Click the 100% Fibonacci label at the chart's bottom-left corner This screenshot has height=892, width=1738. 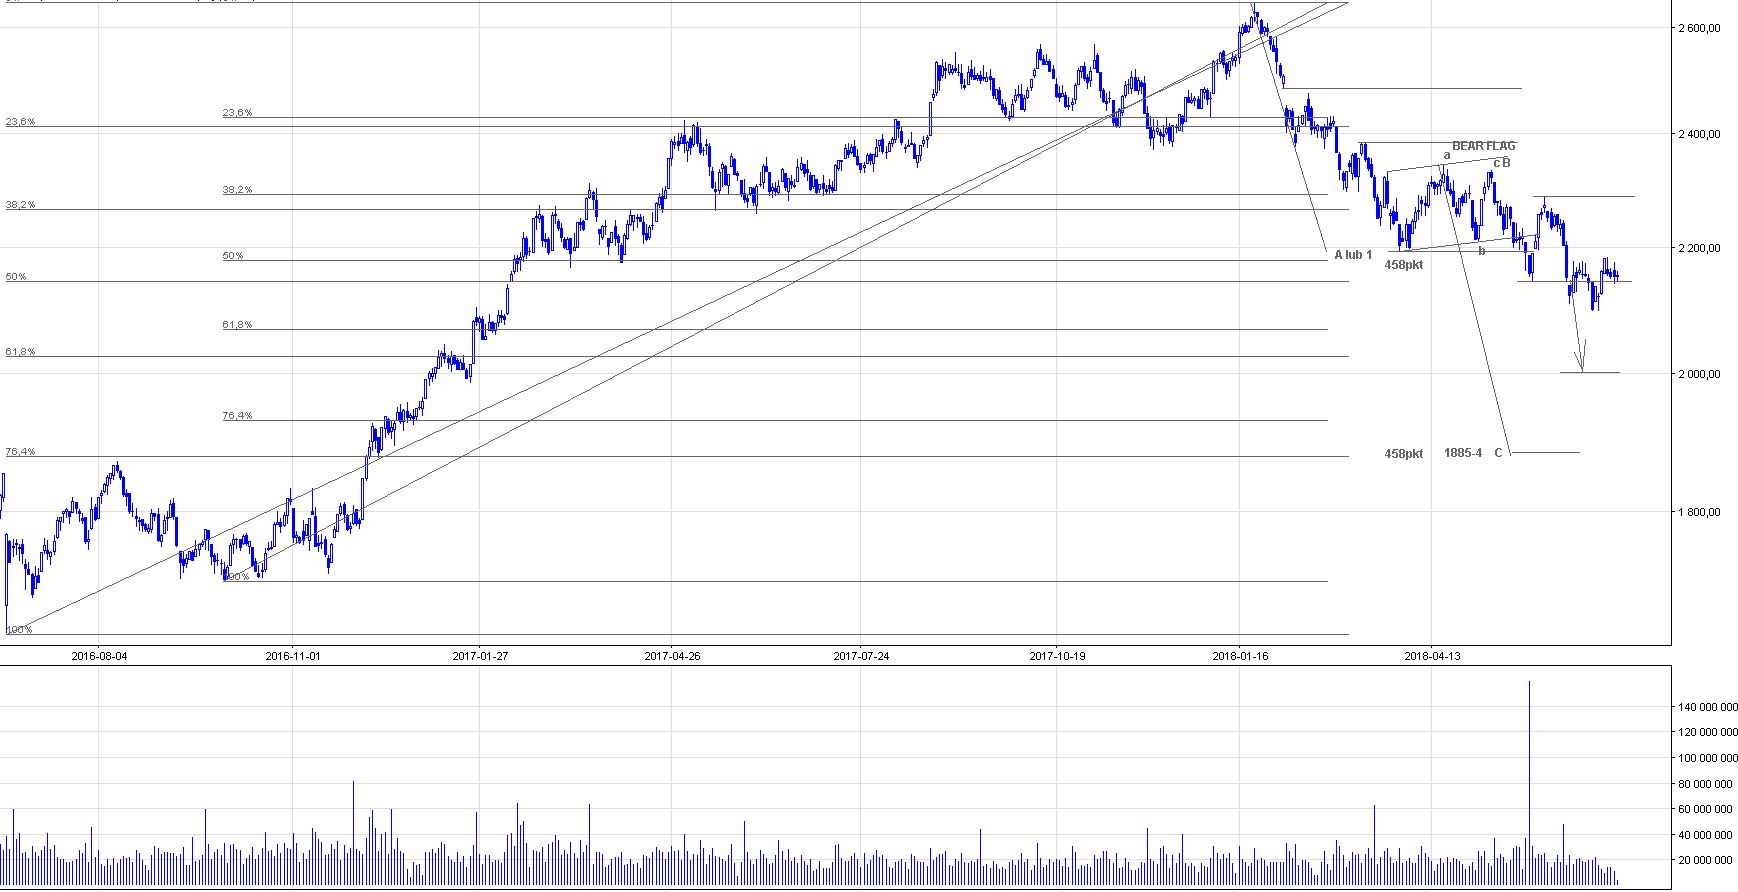click(x=19, y=629)
